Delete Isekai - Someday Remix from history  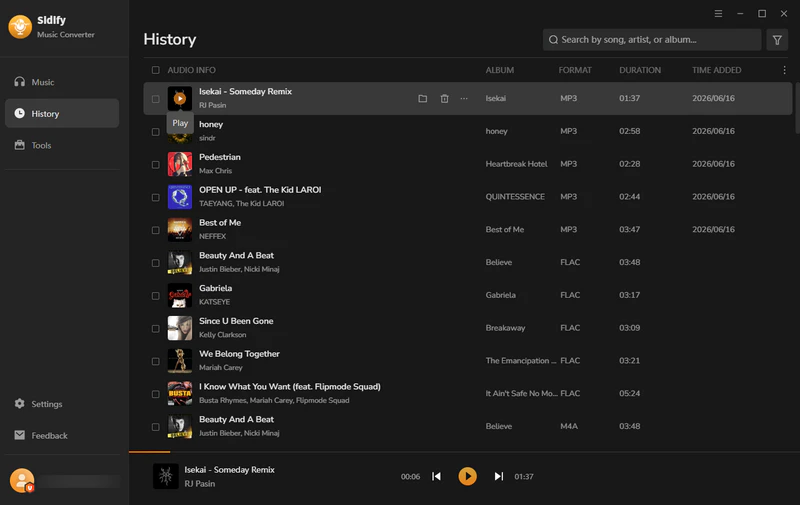coord(444,98)
